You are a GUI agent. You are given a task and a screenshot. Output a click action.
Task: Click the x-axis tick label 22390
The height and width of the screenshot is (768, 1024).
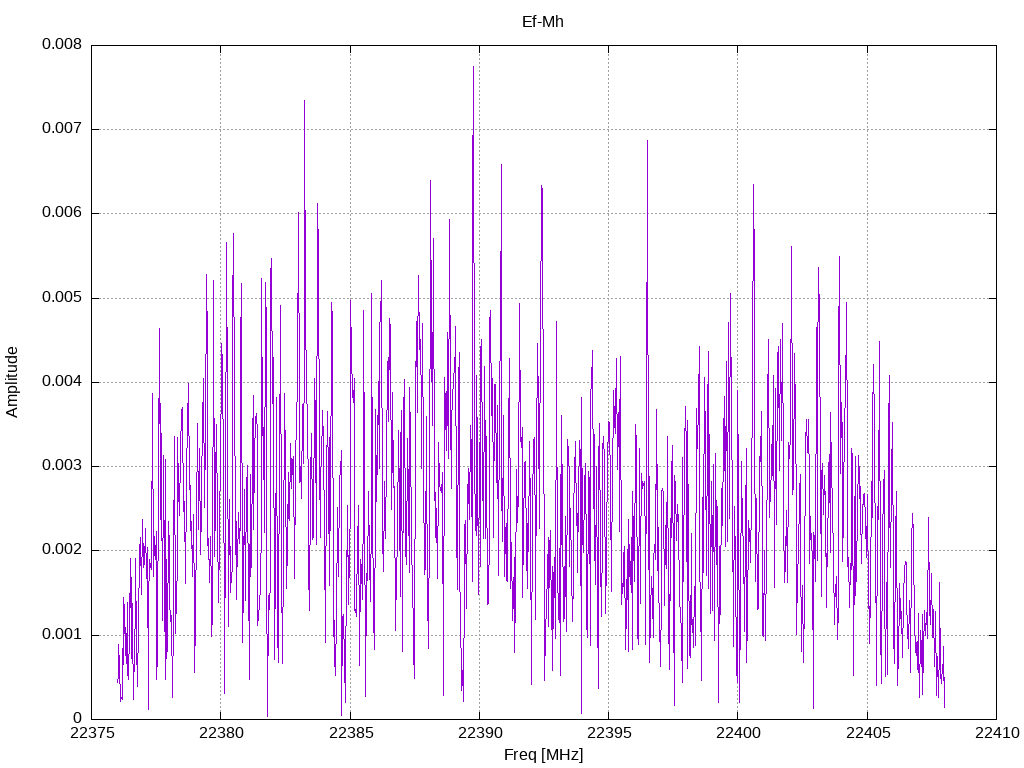click(x=479, y=733)
